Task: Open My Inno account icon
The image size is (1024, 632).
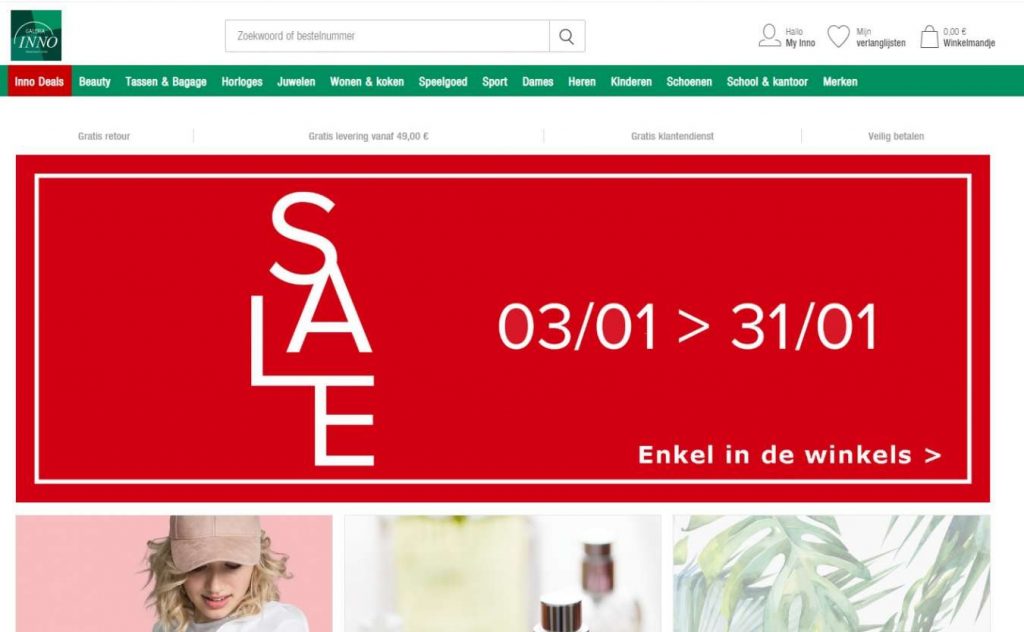Action: [x=769, y=36]
